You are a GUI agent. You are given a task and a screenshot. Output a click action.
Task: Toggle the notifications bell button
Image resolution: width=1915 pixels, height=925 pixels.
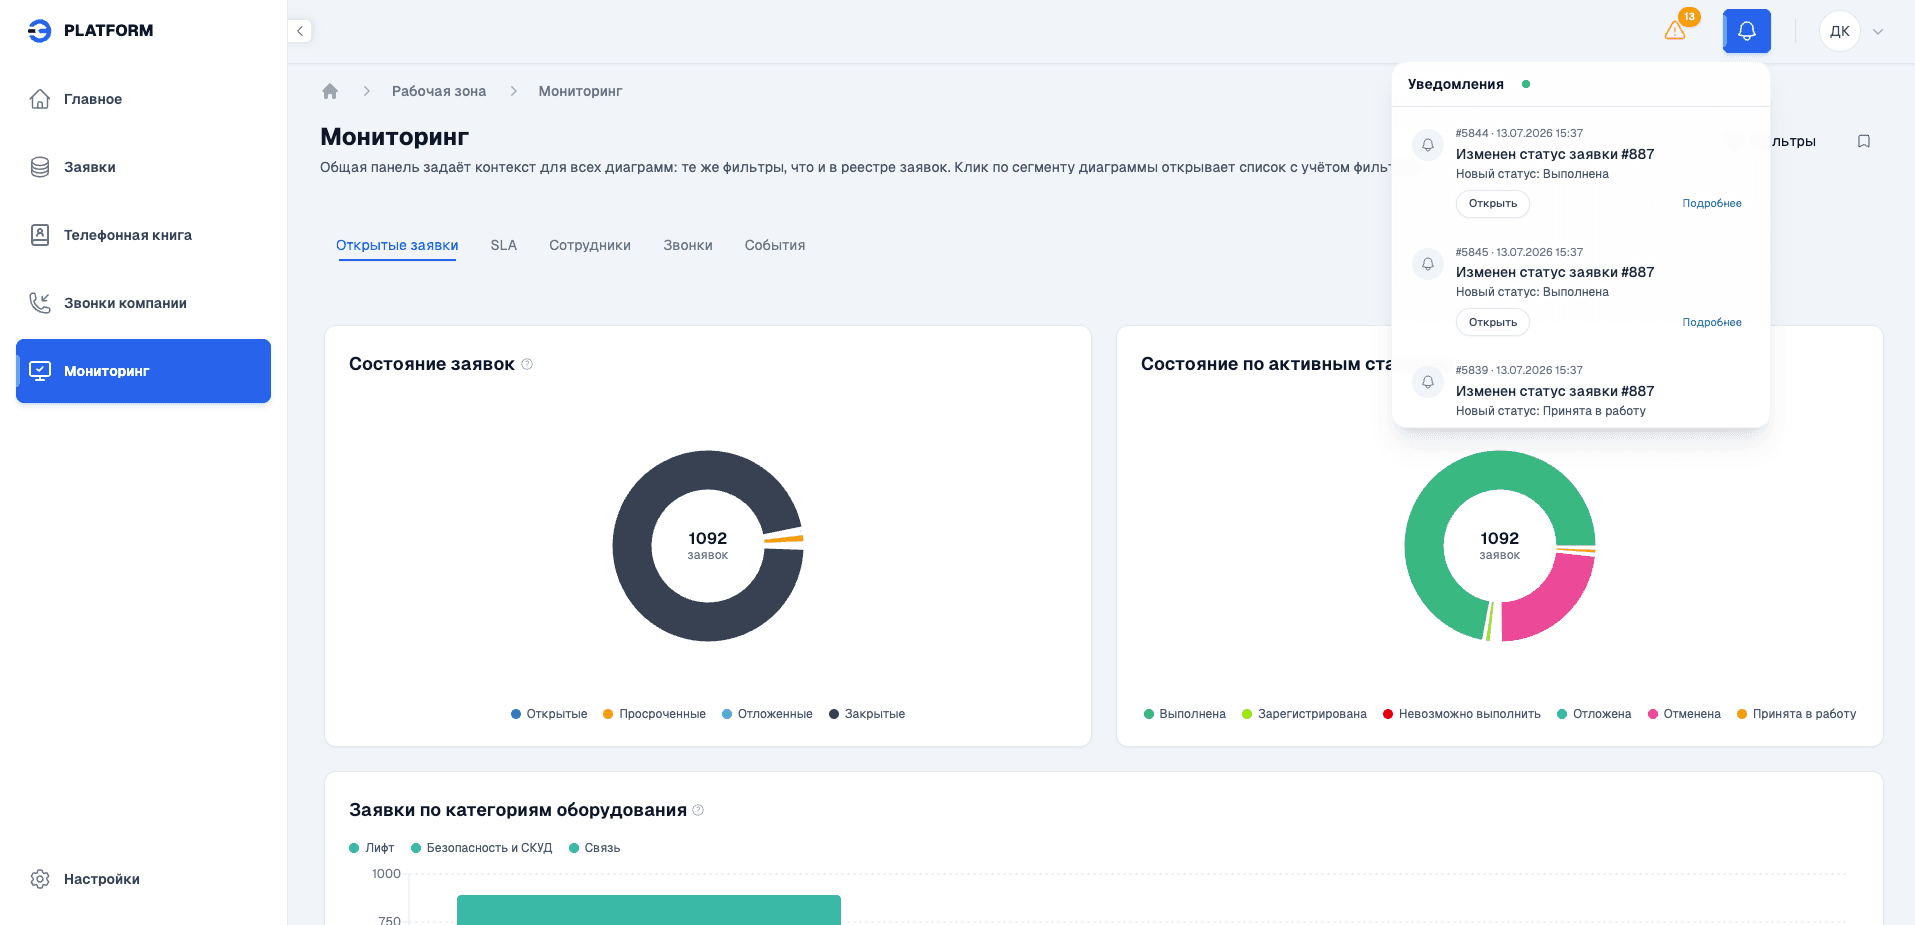point(1747,31)
